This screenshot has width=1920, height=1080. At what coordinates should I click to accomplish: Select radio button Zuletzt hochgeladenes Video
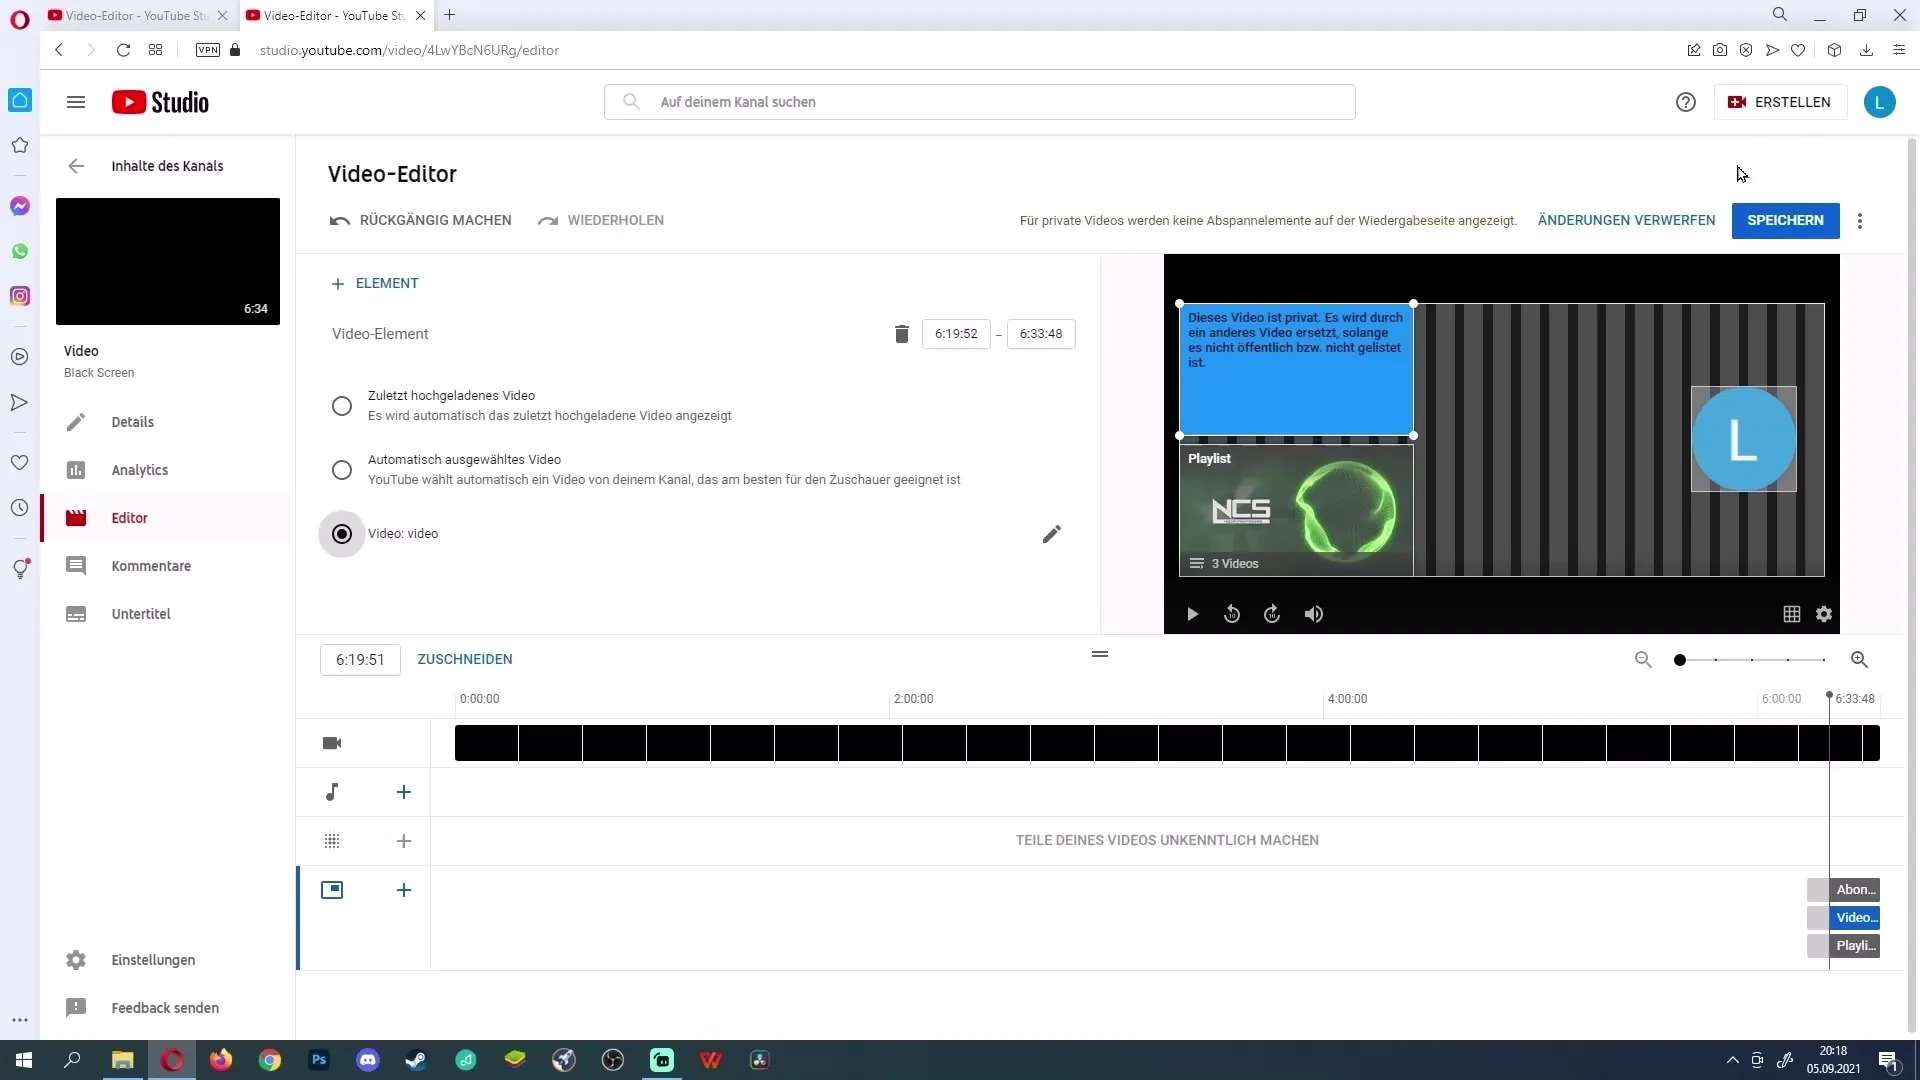343,405
